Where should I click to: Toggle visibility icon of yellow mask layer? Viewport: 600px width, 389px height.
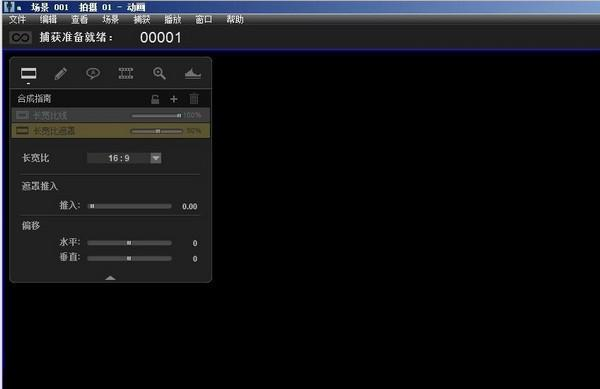click(22, 131)
